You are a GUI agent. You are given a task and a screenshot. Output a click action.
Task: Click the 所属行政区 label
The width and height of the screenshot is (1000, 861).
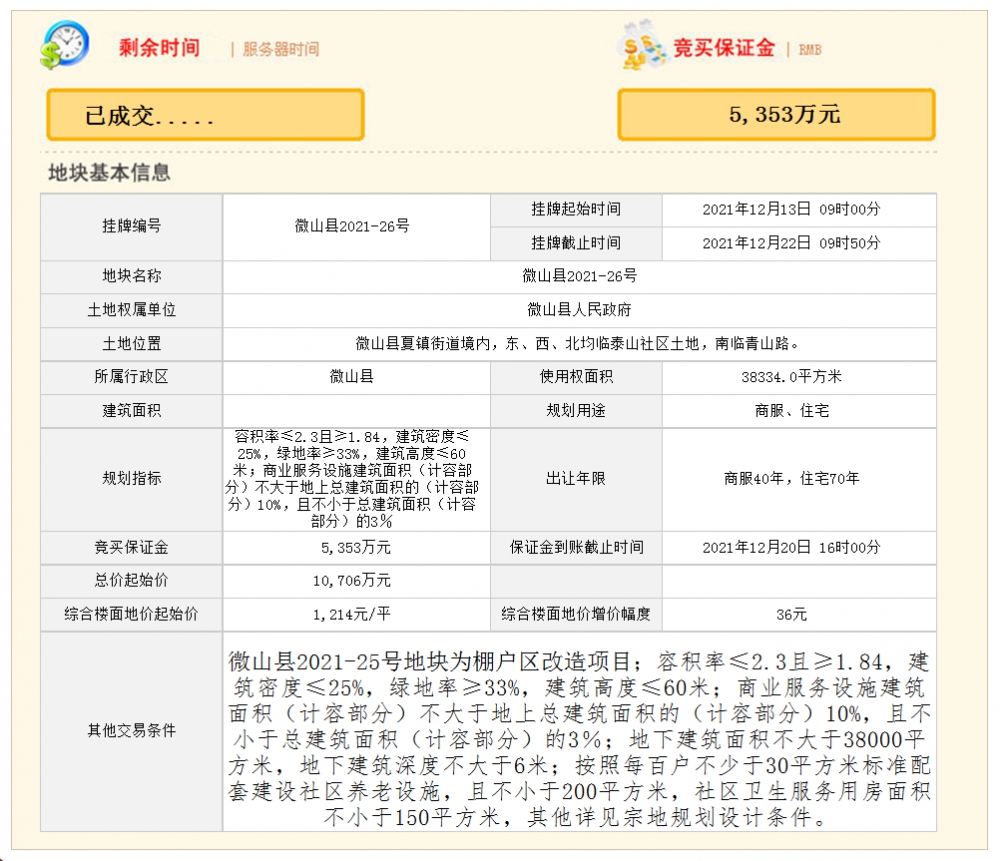coord(131,377)
